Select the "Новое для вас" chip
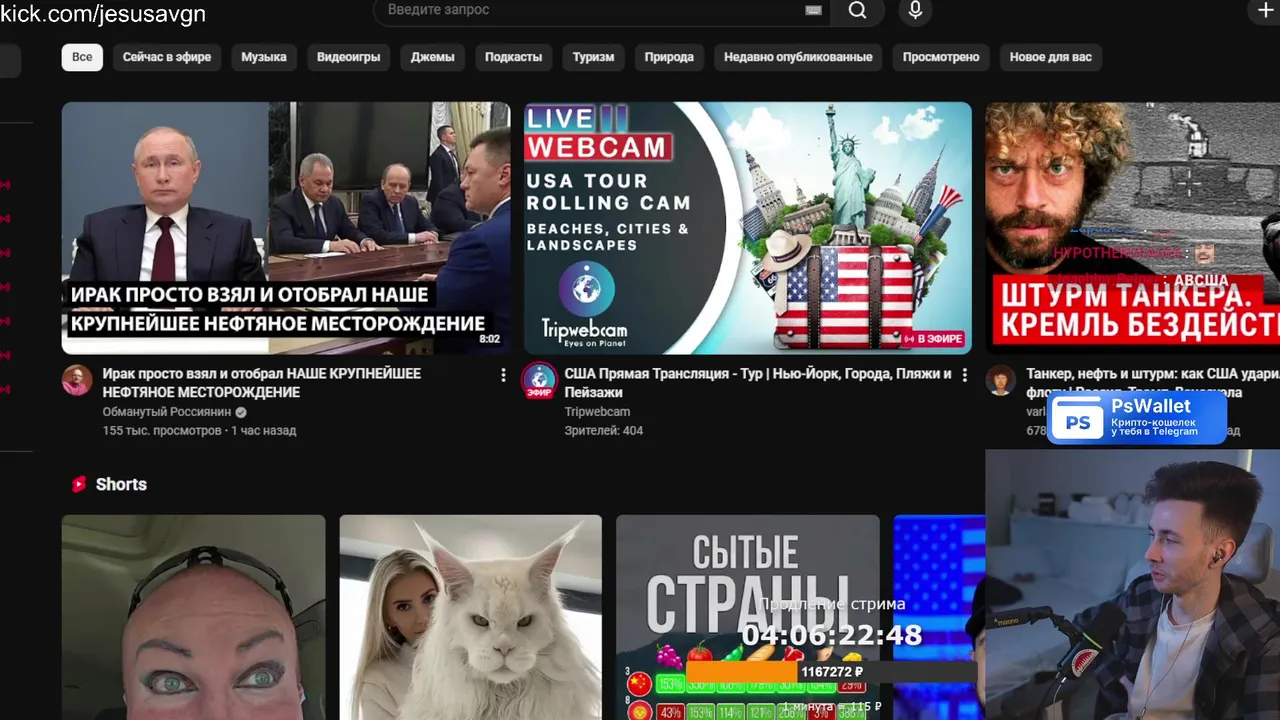1280x720 pixels. (x=1050, y=57)
